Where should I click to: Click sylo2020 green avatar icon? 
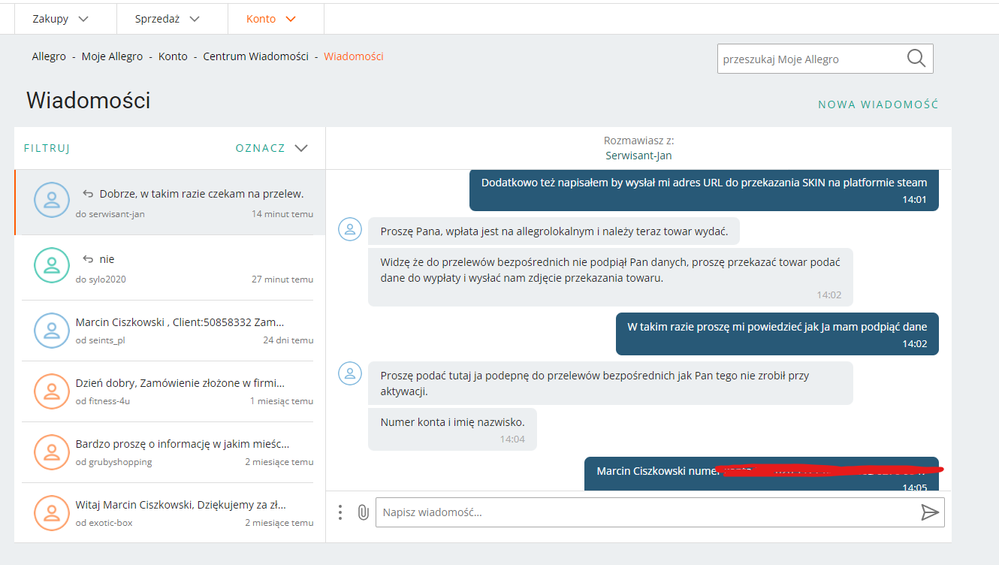52,265
